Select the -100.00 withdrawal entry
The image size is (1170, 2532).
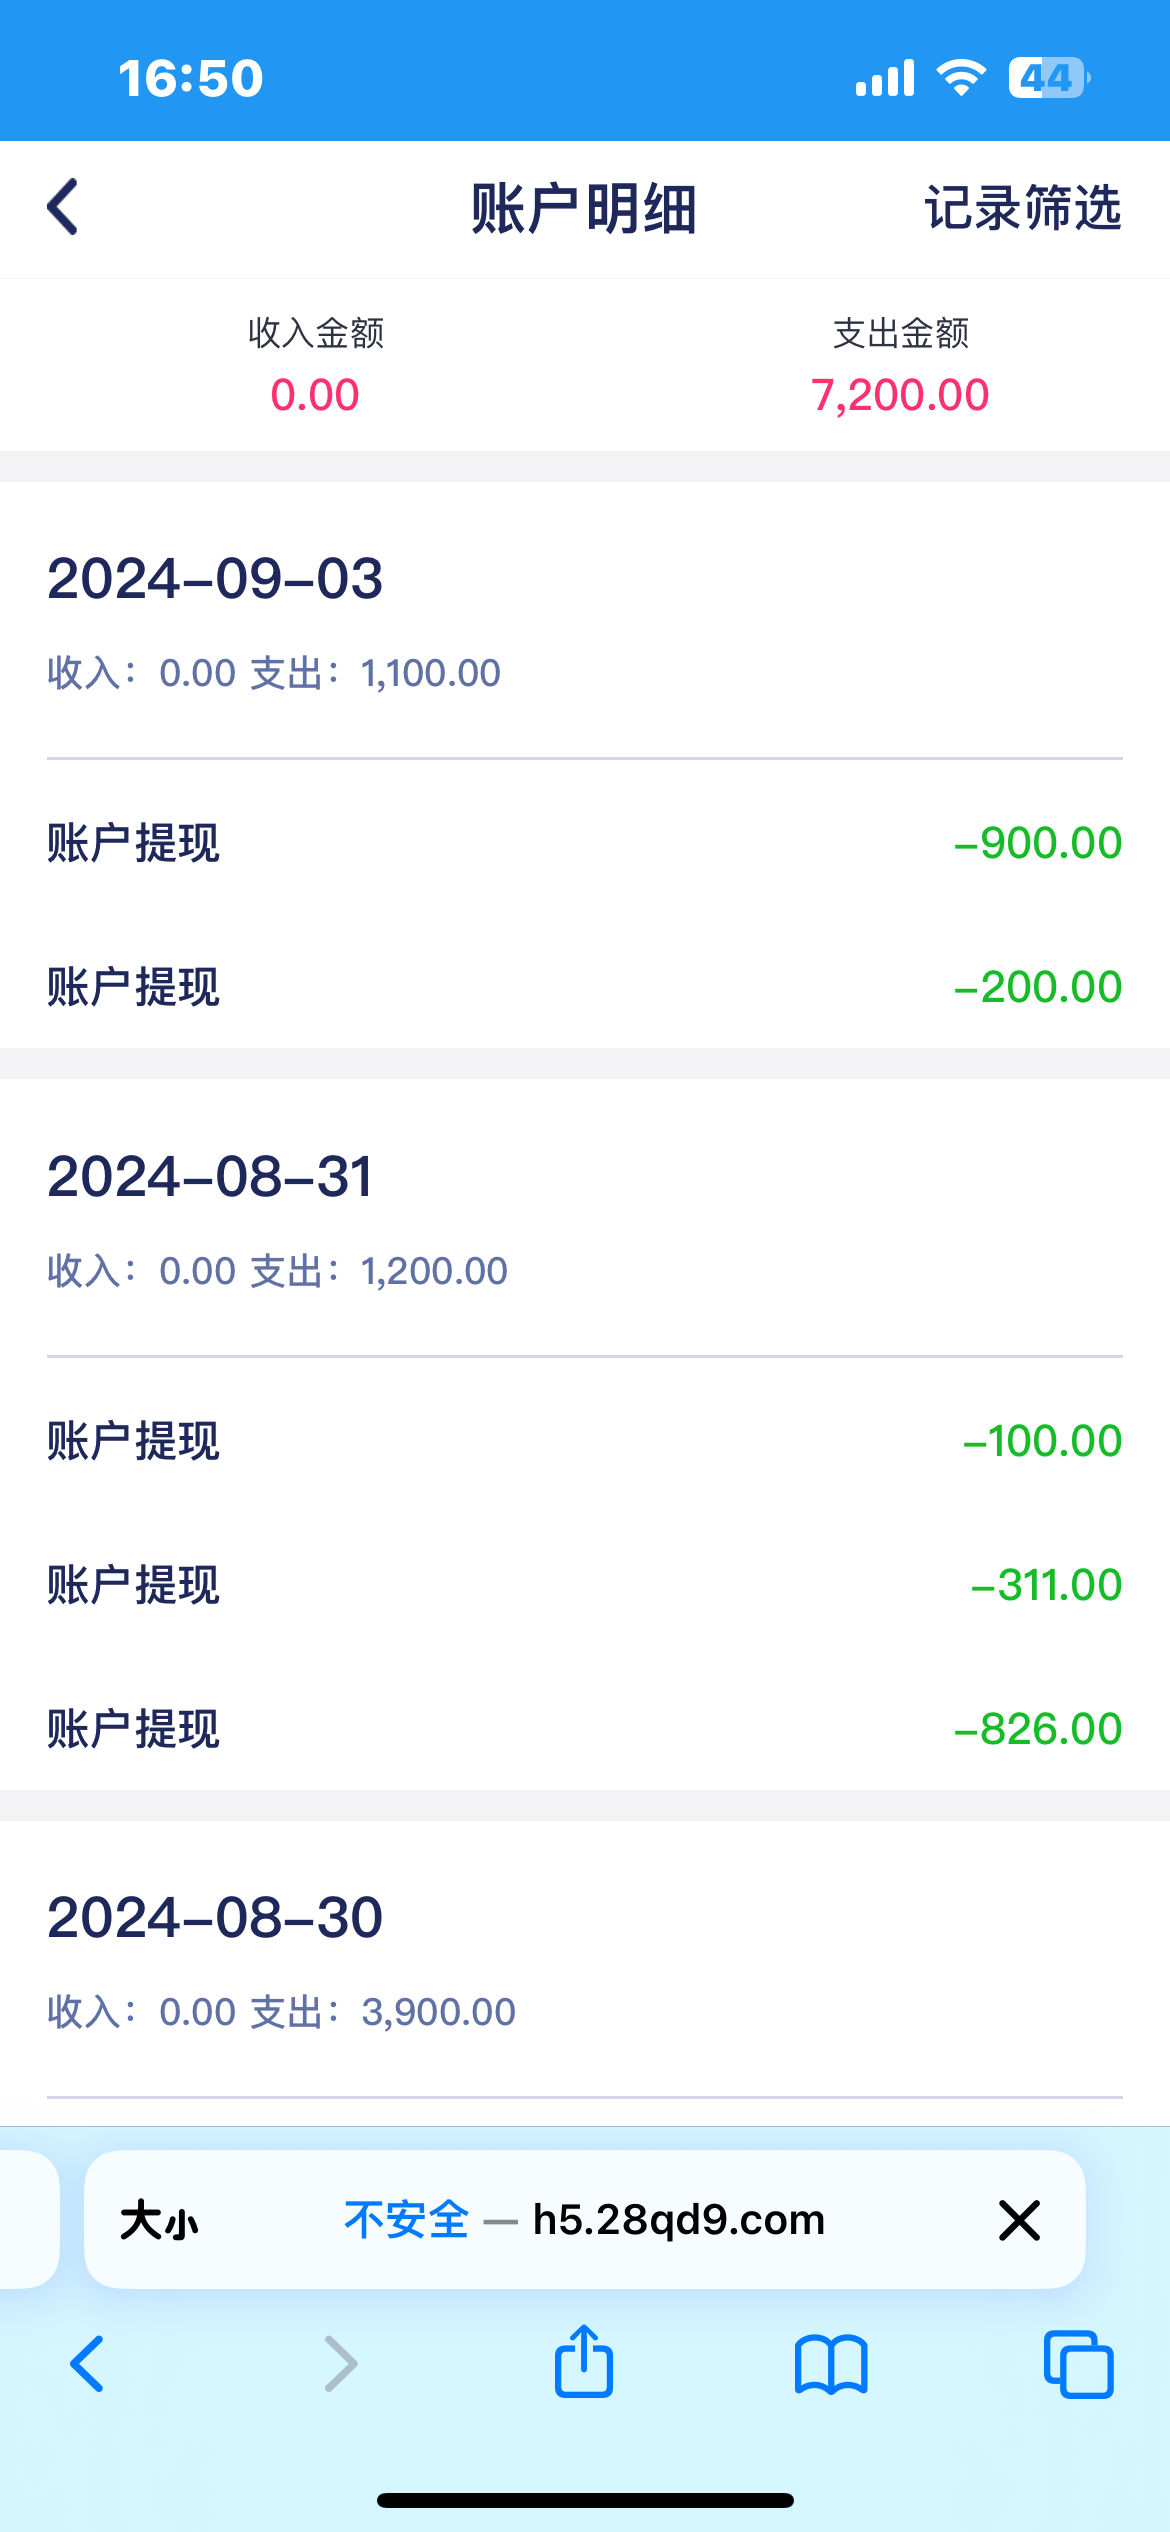click(584, 1441)
